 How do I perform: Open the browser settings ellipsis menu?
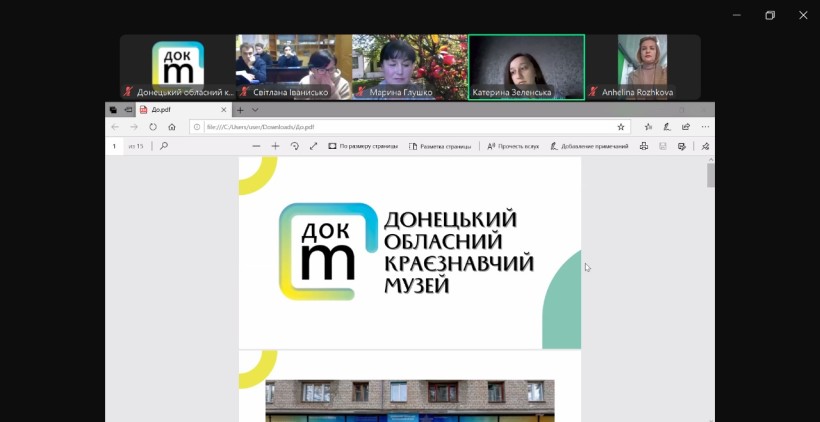(705, 127)
